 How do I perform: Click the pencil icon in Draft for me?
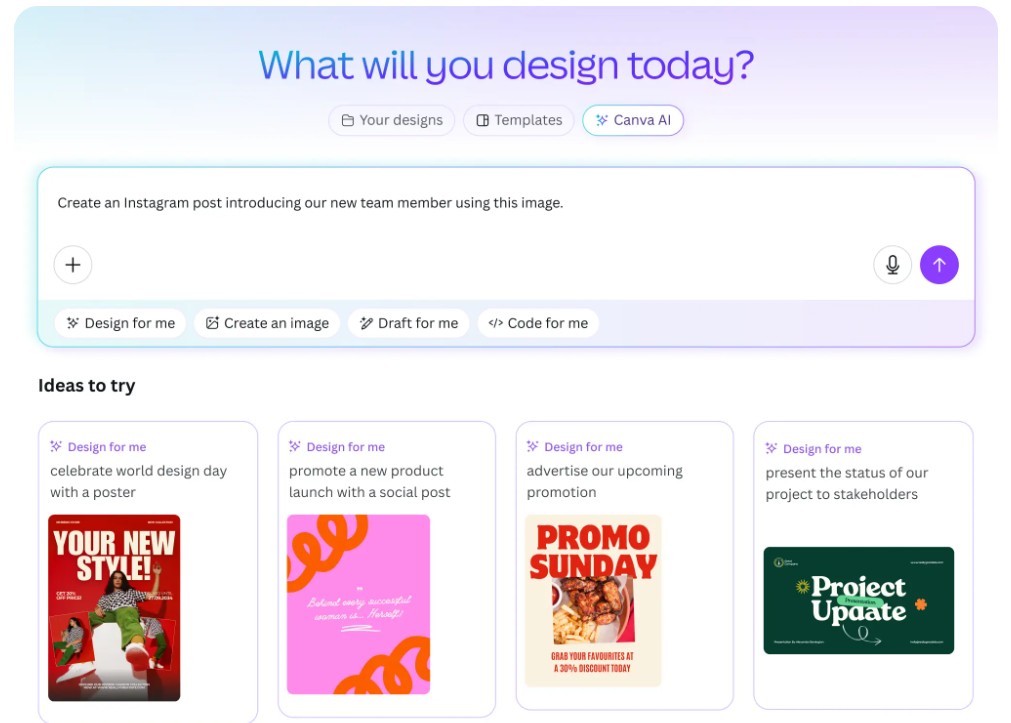366,323
